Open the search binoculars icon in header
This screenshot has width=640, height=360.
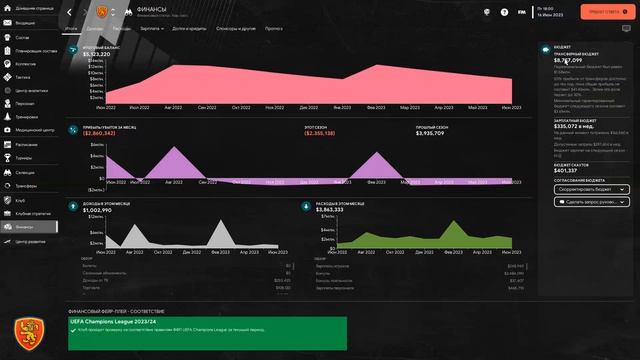click(x=129, y=12)
